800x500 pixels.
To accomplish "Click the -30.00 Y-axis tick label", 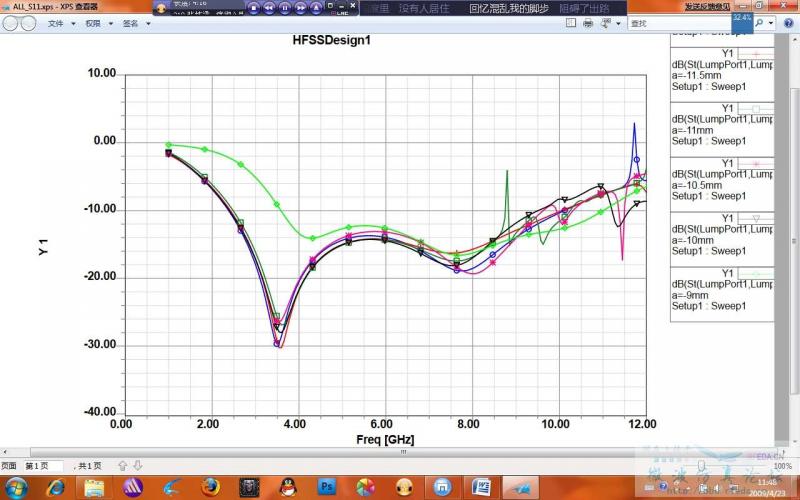I will pyautogui.click(x=100, y=344).
